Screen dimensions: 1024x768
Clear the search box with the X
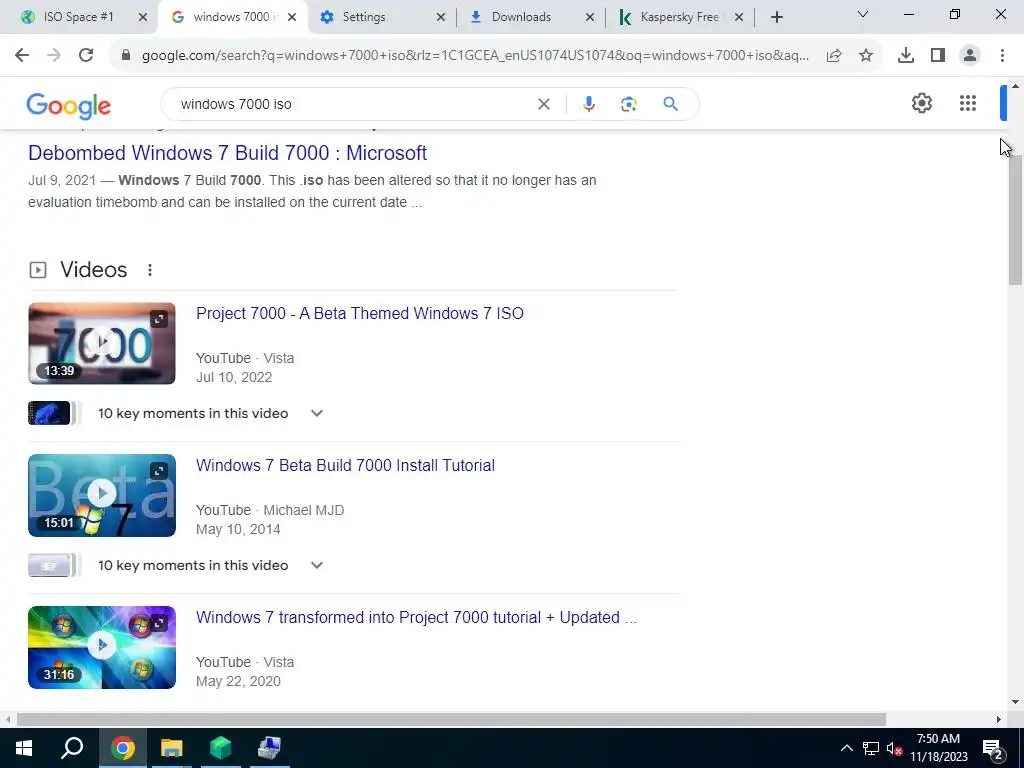click(543, 104)
